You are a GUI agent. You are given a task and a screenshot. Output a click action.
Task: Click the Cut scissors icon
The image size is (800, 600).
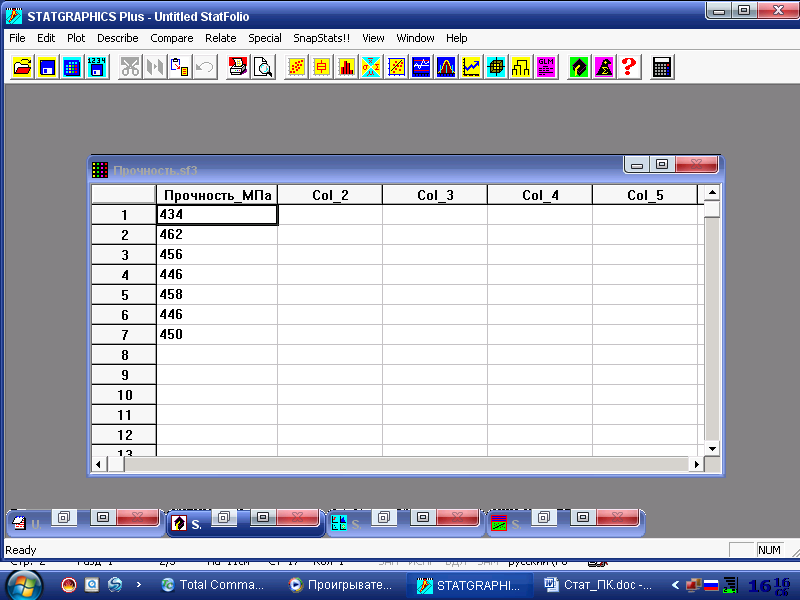tap(130, 67)
